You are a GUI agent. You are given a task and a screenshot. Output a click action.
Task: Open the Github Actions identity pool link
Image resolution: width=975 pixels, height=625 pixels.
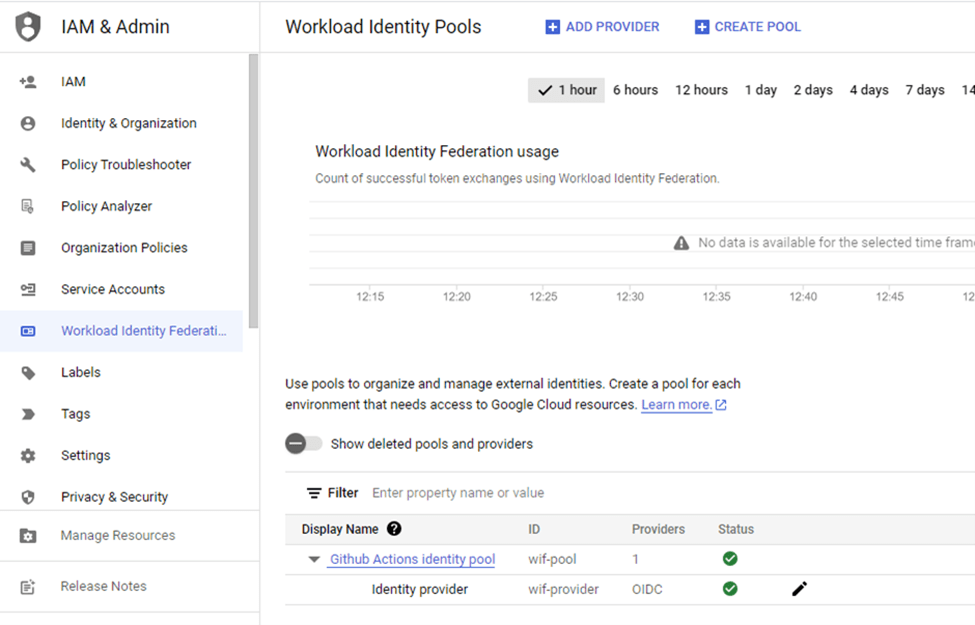pos(412,560)
